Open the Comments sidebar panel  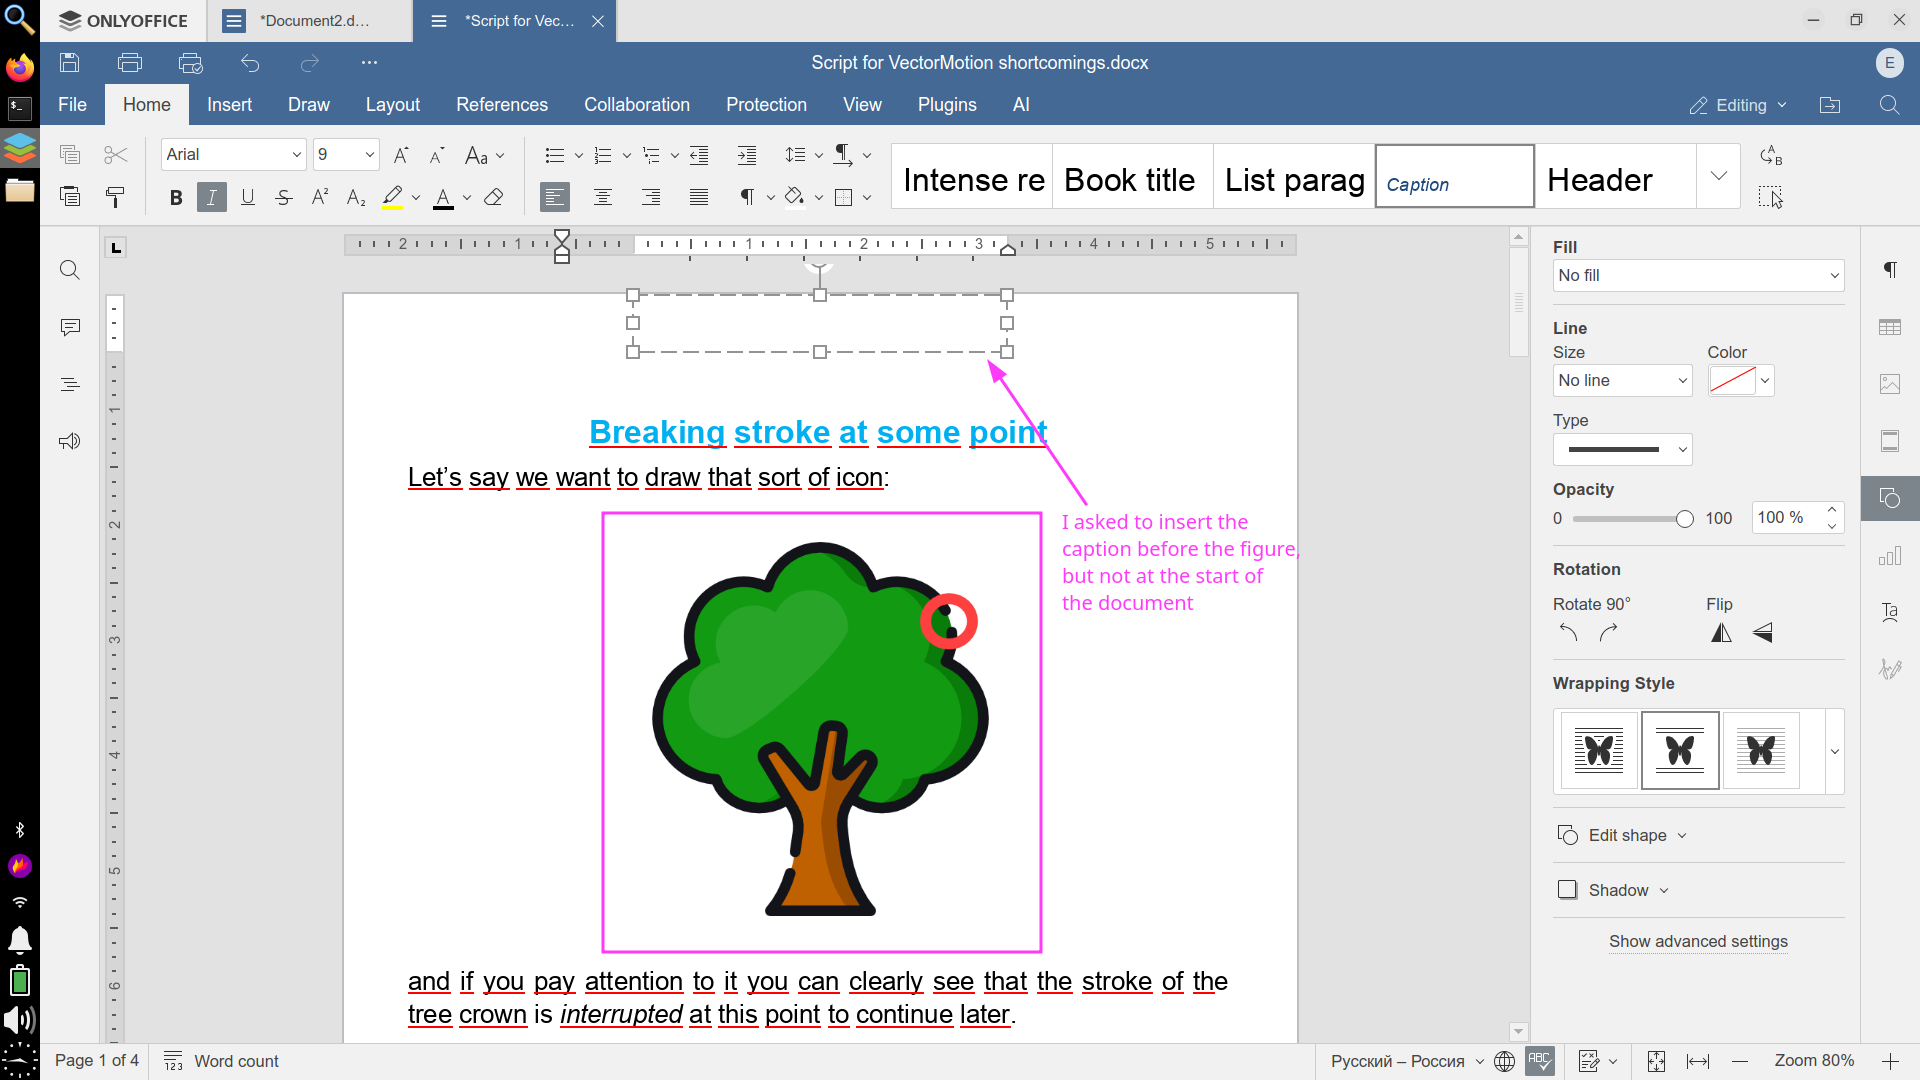pyautogui.click(x=69, y=327)
